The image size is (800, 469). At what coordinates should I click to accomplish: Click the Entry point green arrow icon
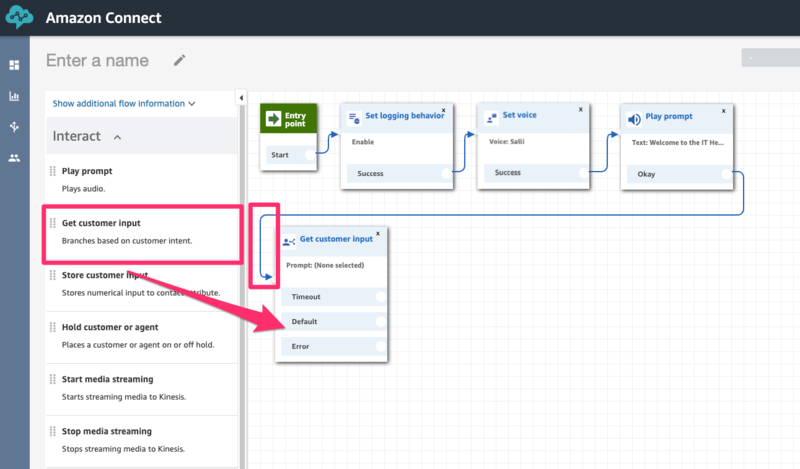273,119
